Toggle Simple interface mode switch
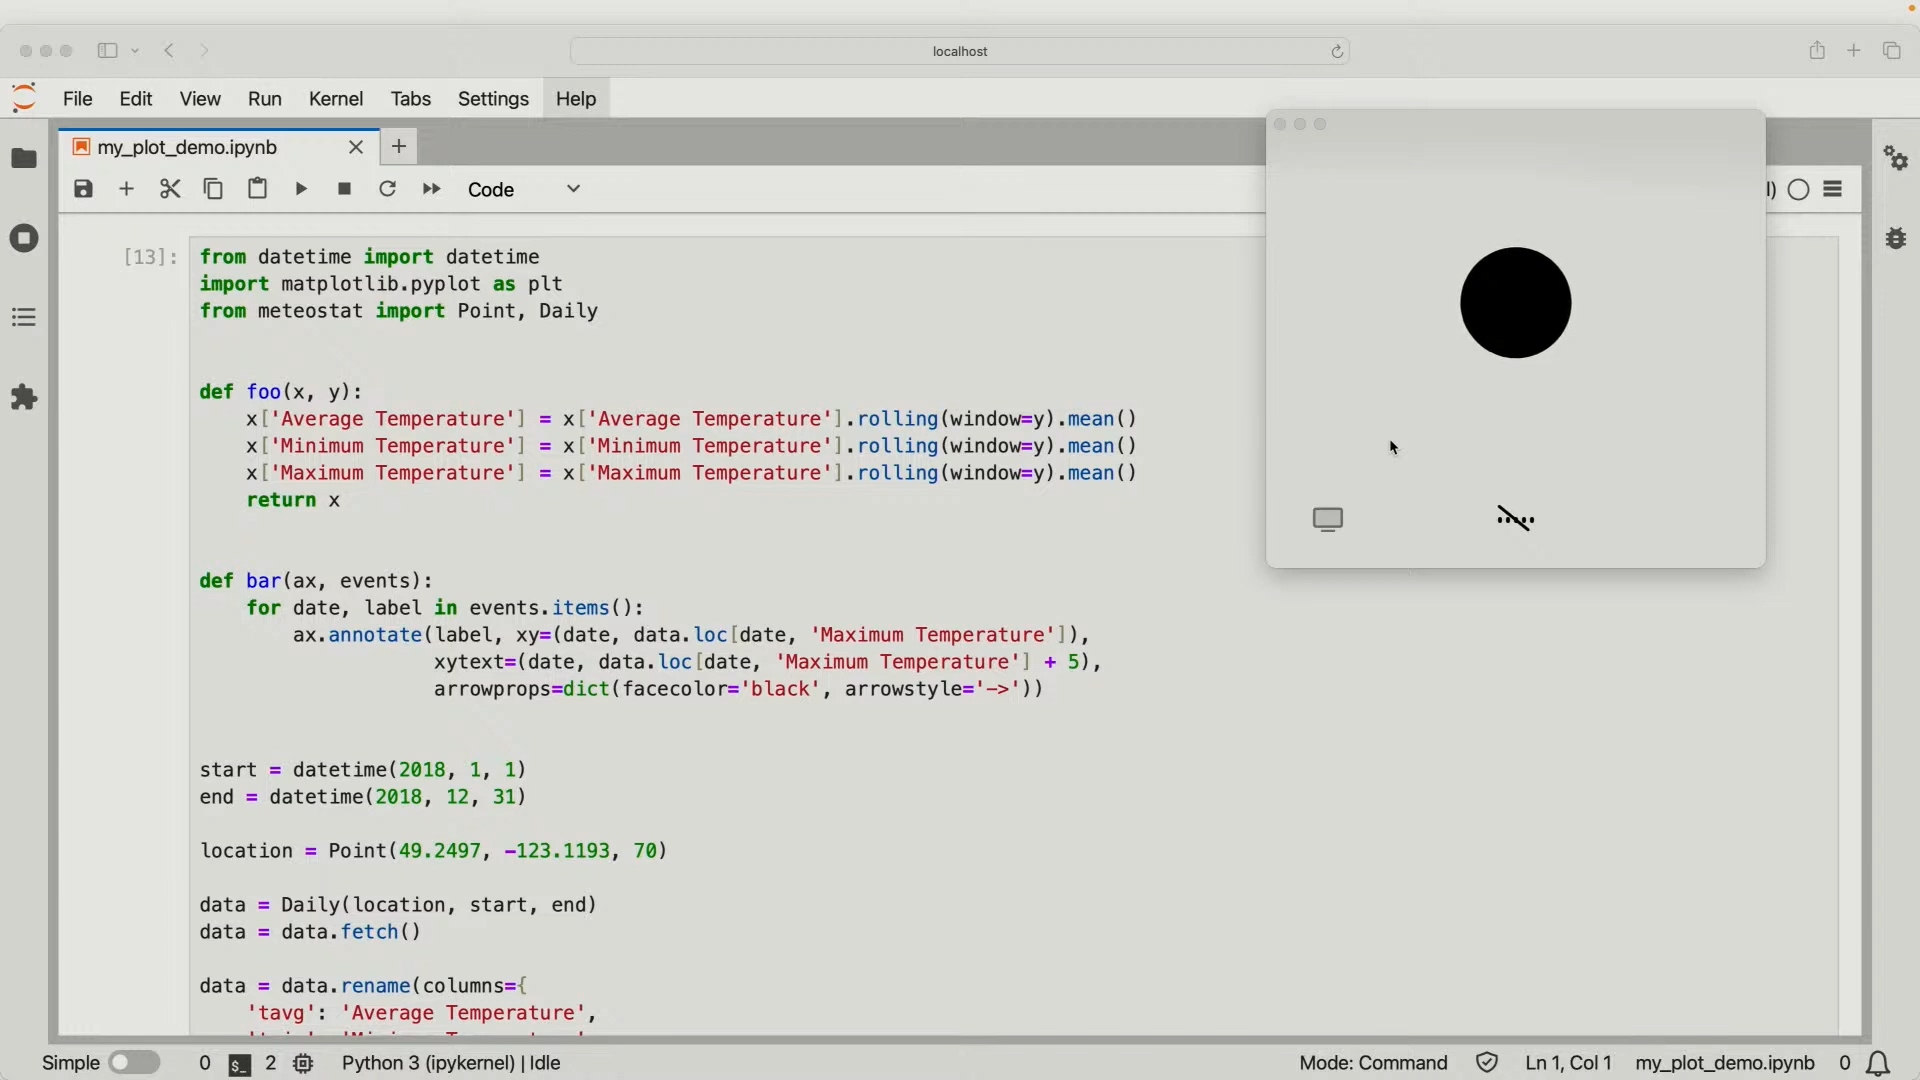This screenshot has height=1080, width=1920. click(x=135, y=1063)
